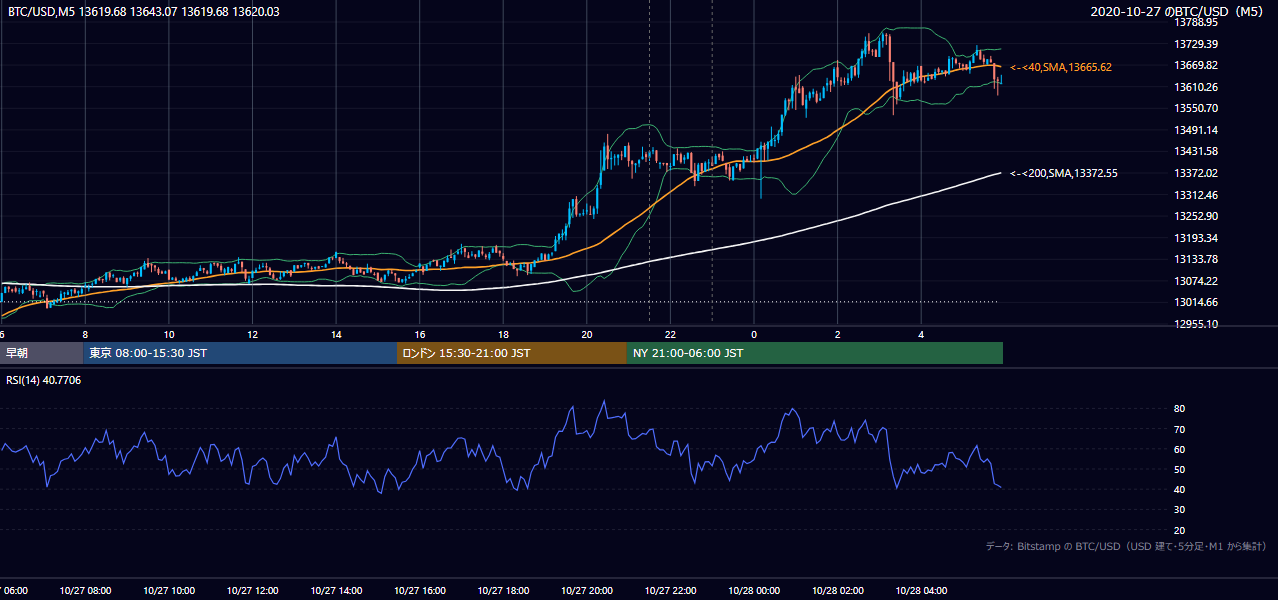Click the 10/27 22:00 date label
The width and height of the screenshot is (1278, 600).
click(670, 591)
